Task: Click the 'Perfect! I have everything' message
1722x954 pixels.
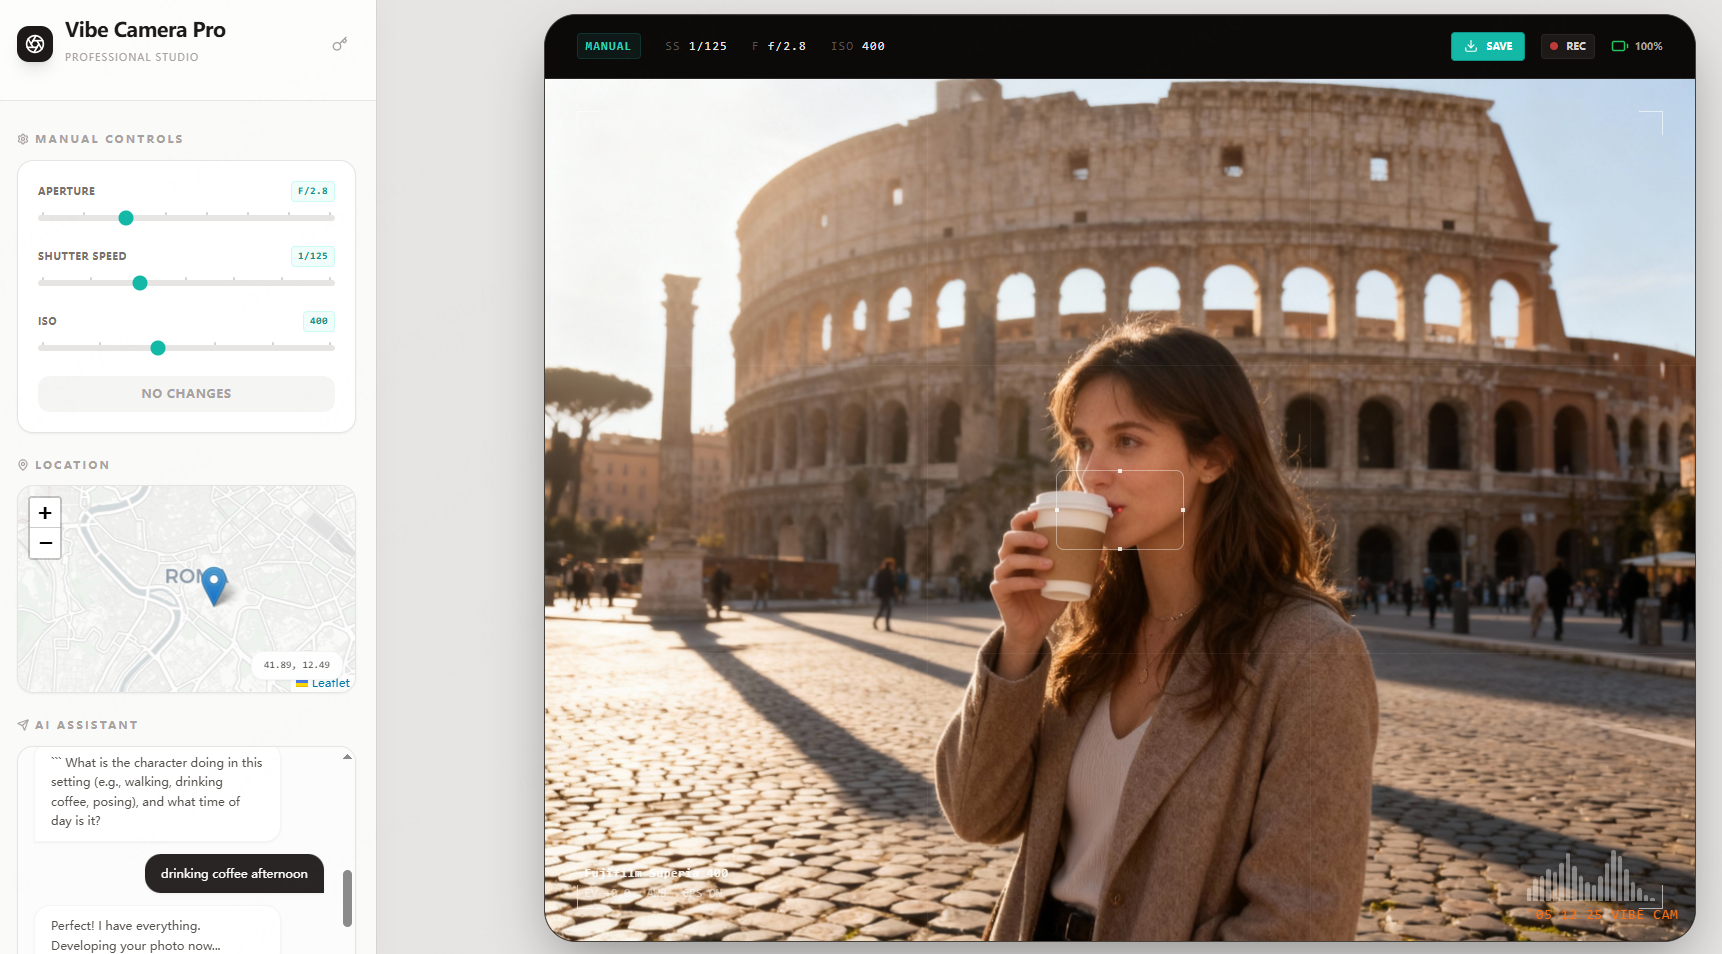Action: pyautogui.click(x=157, y=932)
